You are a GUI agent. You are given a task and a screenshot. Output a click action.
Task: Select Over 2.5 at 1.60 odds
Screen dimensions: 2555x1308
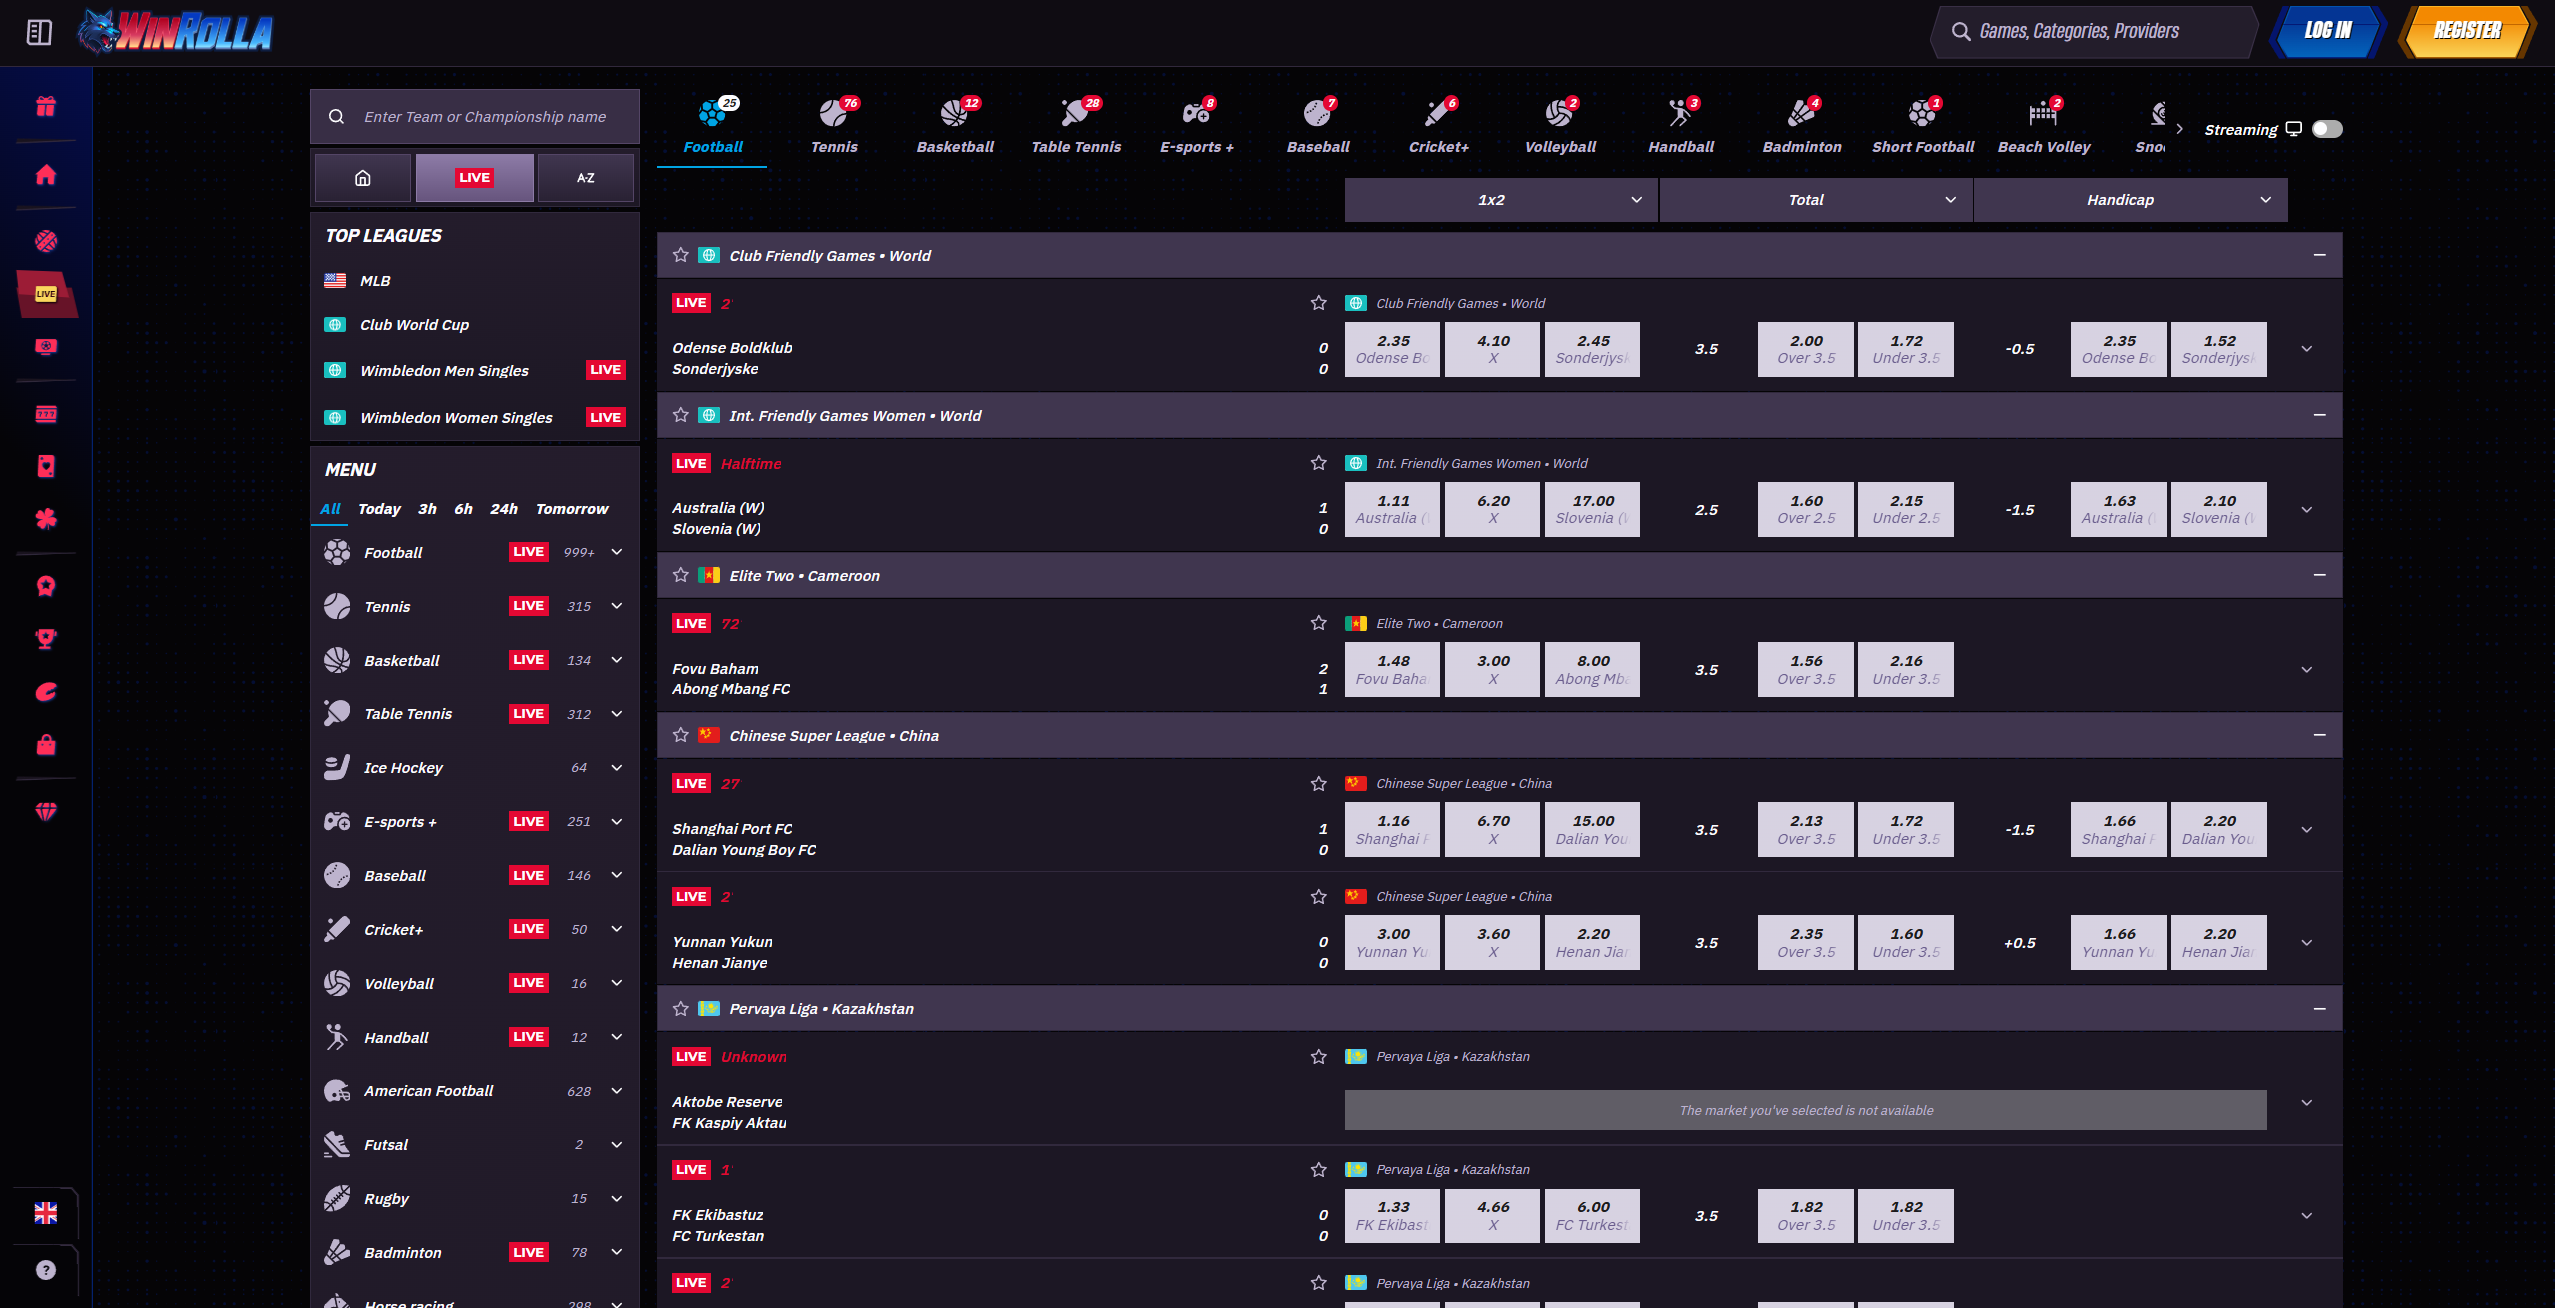click(1806, 510)
